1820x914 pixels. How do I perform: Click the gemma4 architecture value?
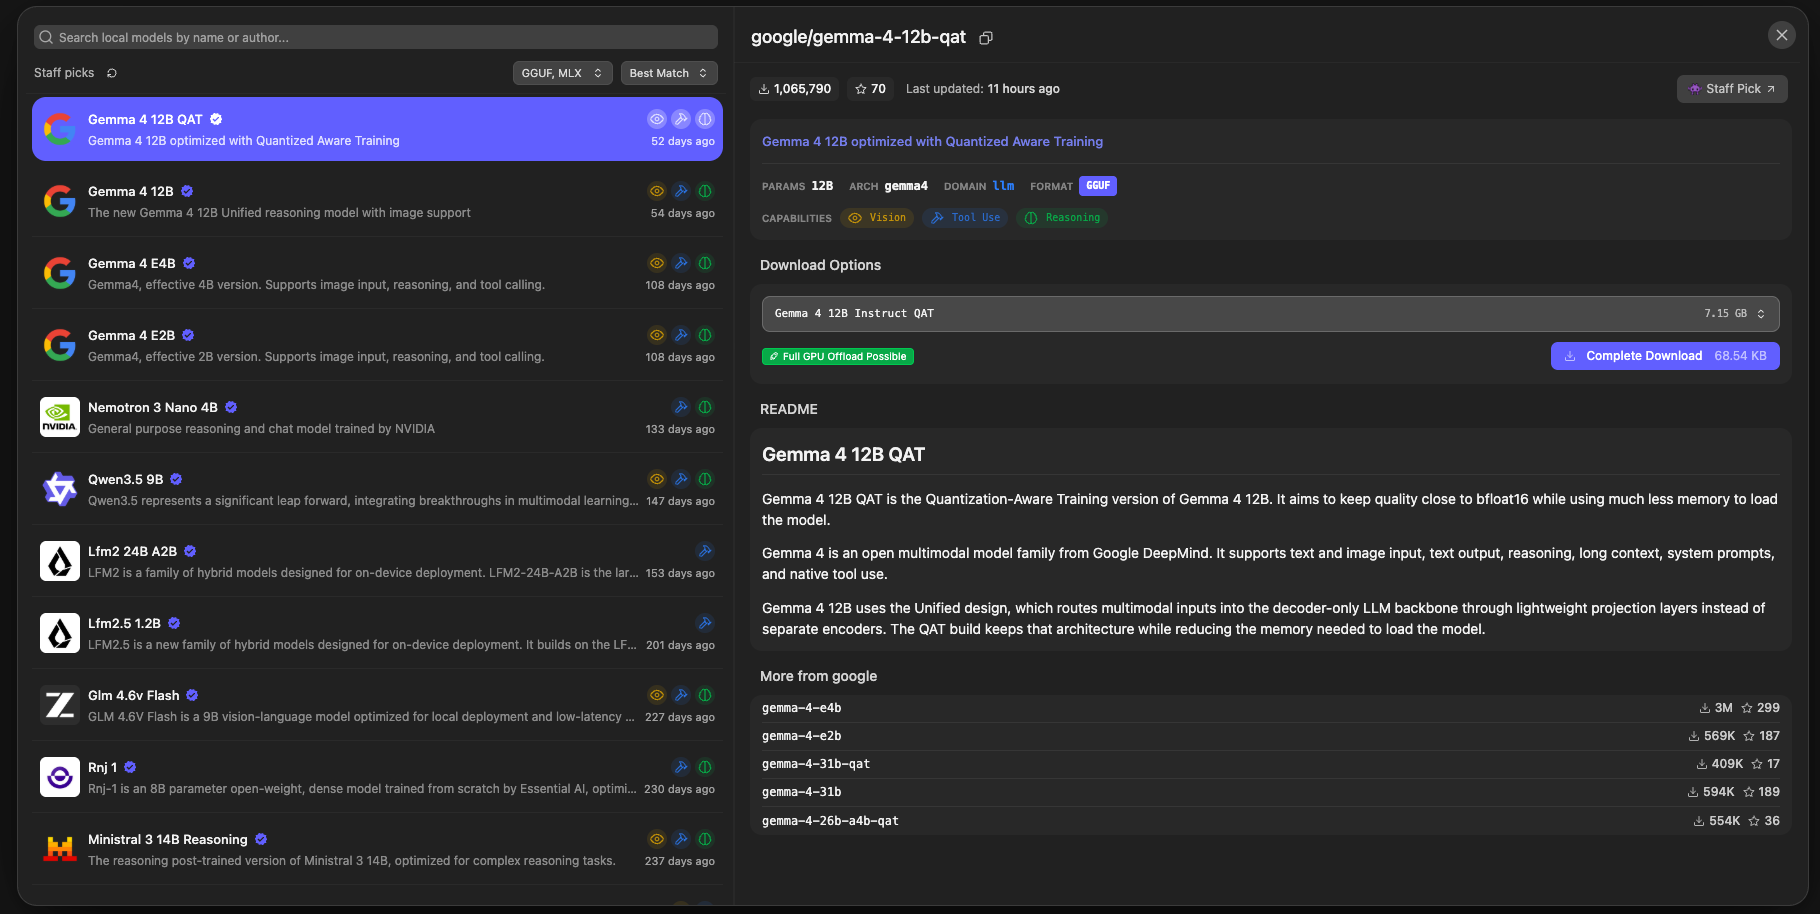click(x=906, y=186)
